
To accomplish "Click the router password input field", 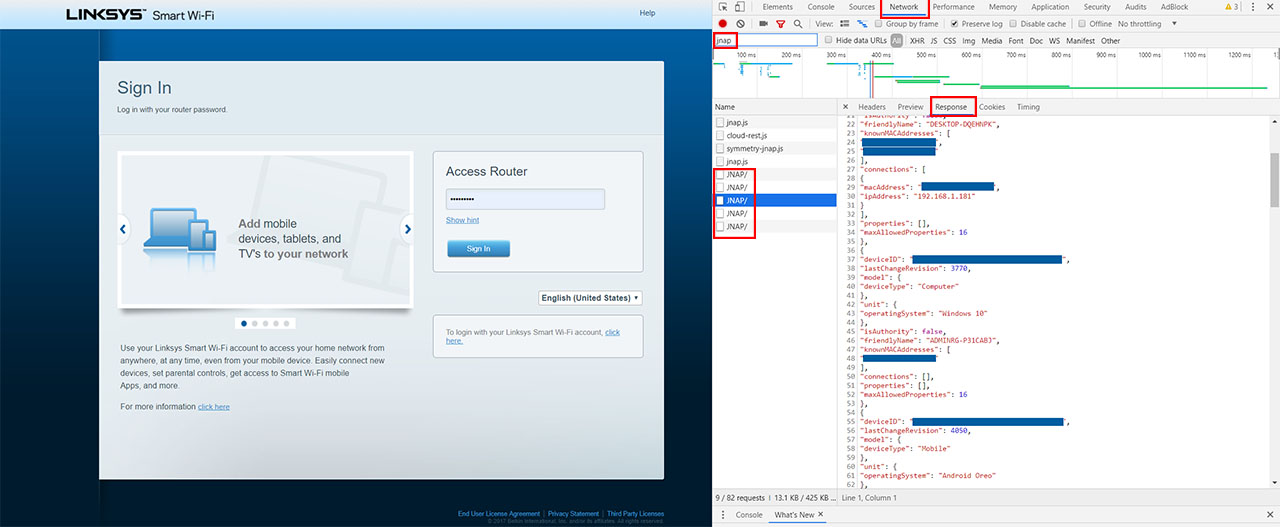I will point(525,199).
